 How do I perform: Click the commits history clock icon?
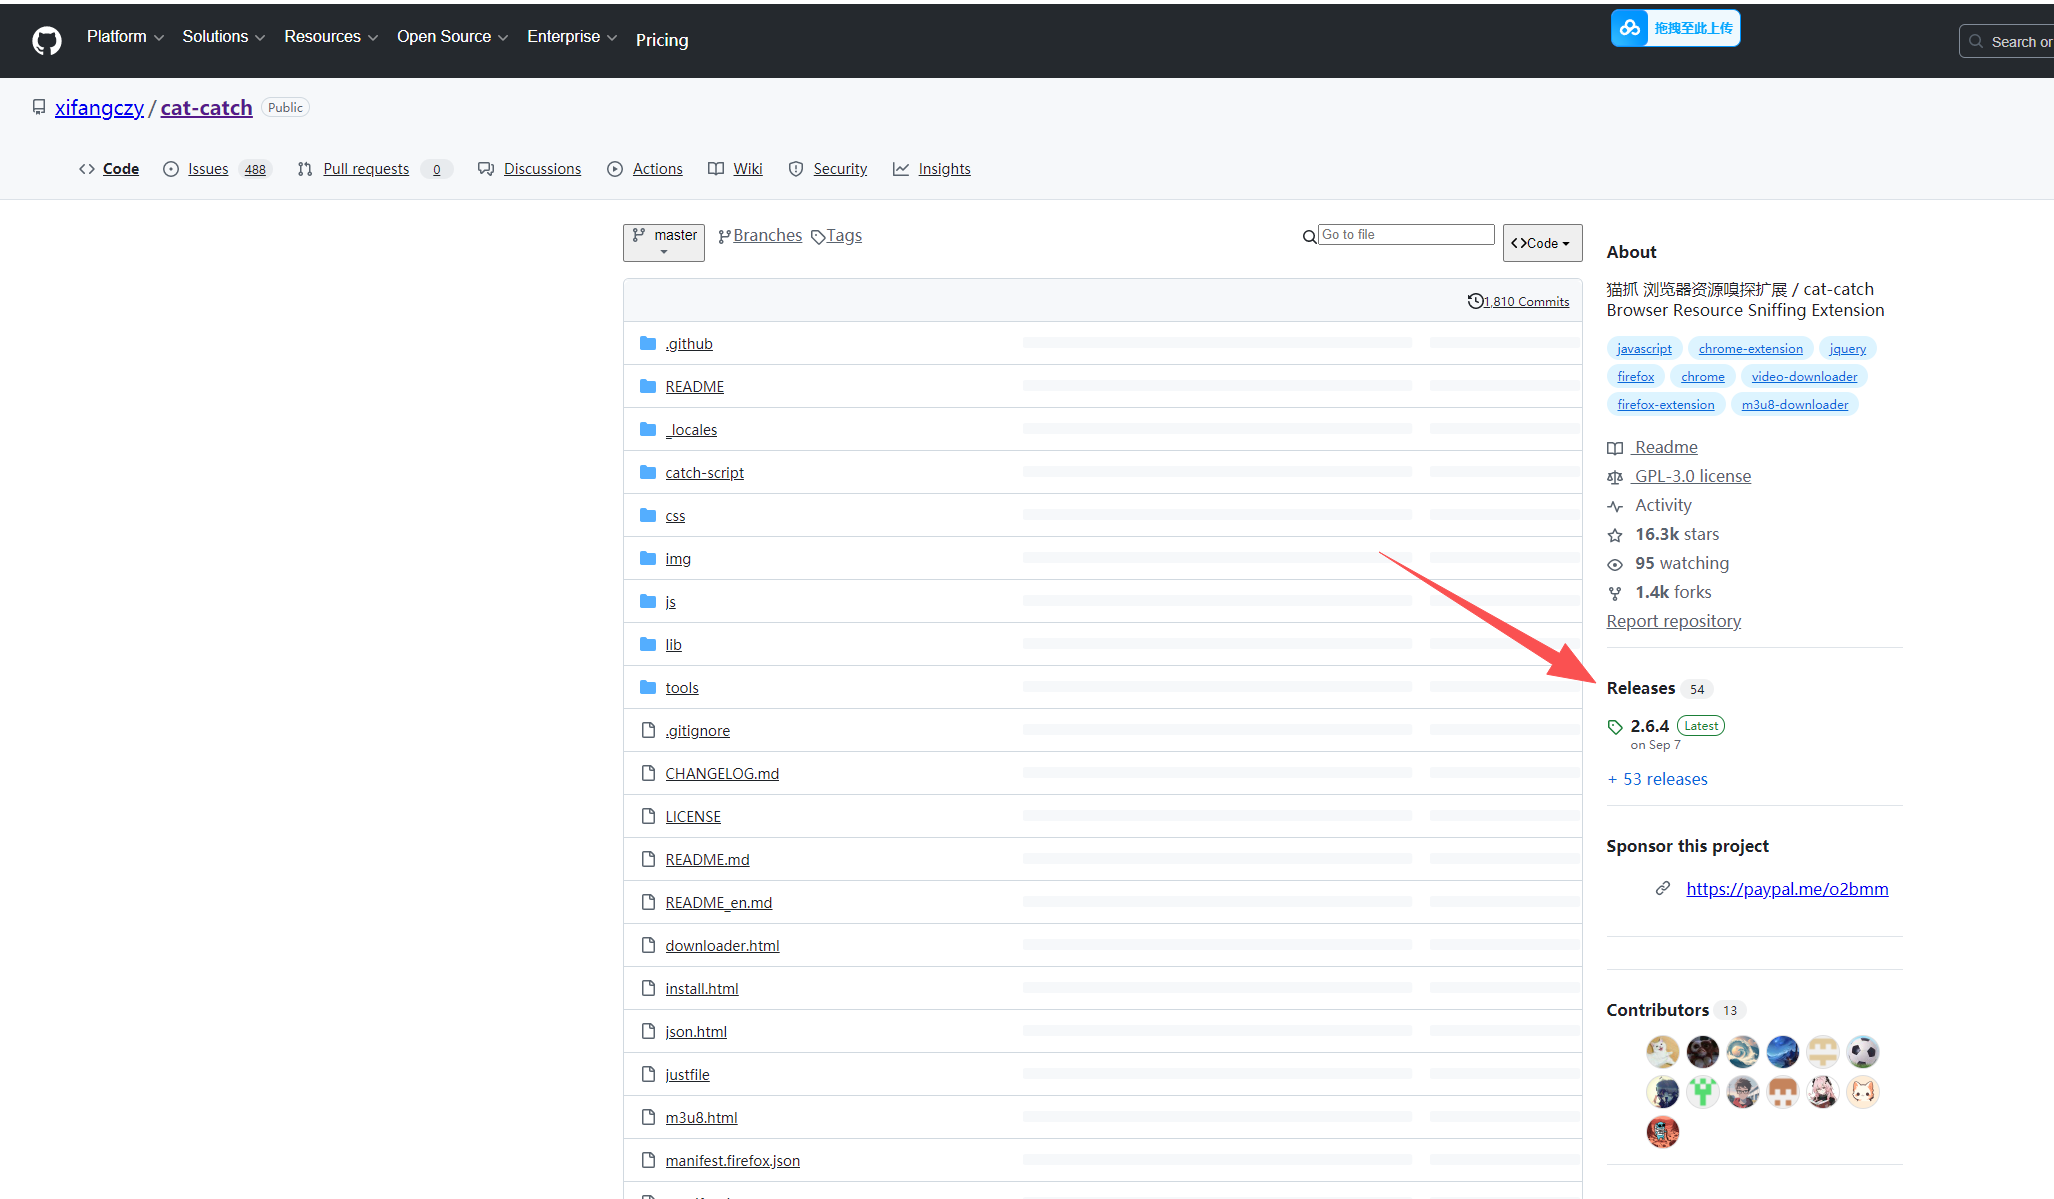pyautogui.click(x=1475, y=301)
